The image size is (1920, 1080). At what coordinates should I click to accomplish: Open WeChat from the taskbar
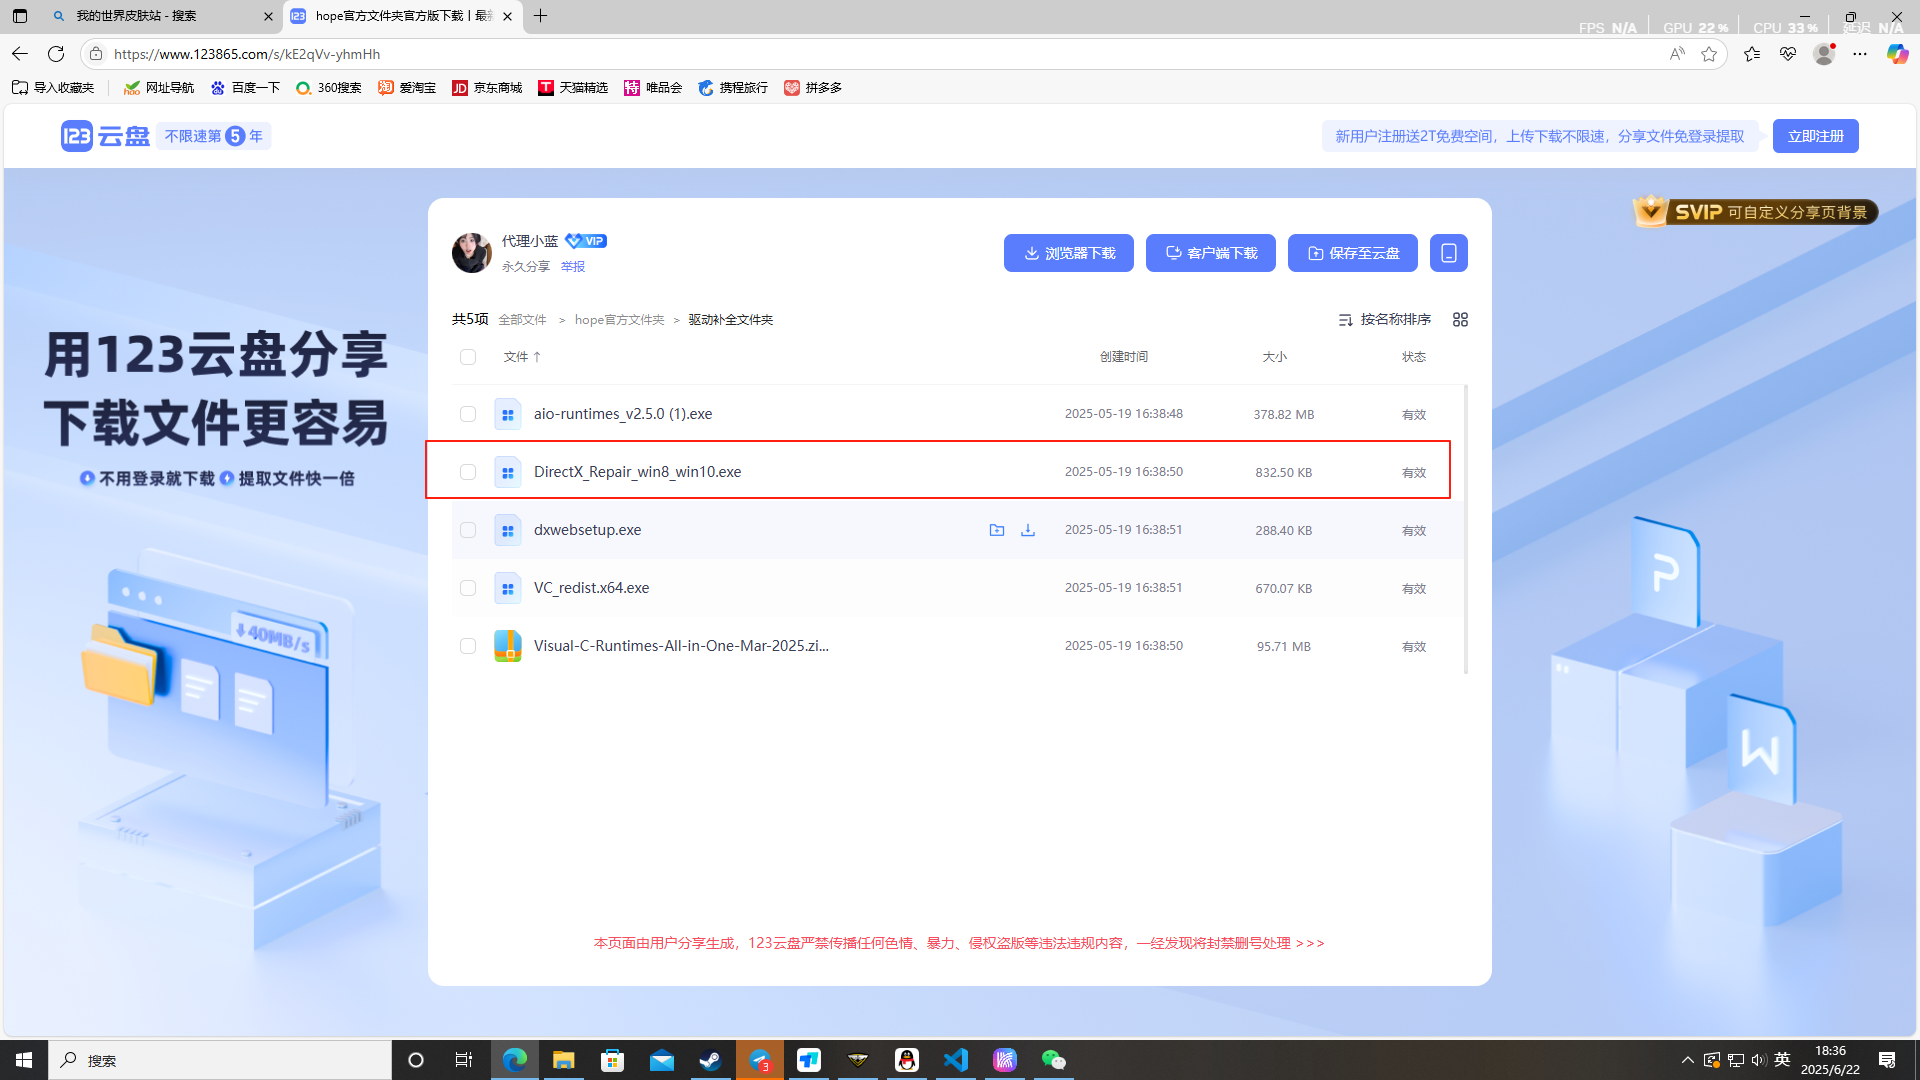coord(1054,1060)
